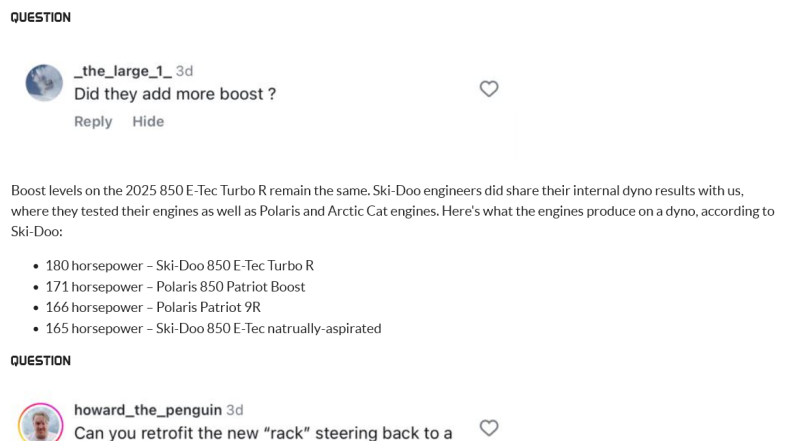
Task: Tap heart icon on howard_the_penguin's comment
Action: coord(489,428)
